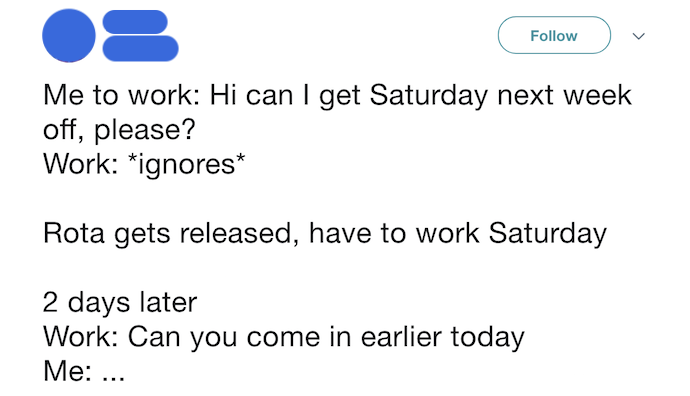Click the word '*ignores*' in the tweet

[x=186, y=165]
